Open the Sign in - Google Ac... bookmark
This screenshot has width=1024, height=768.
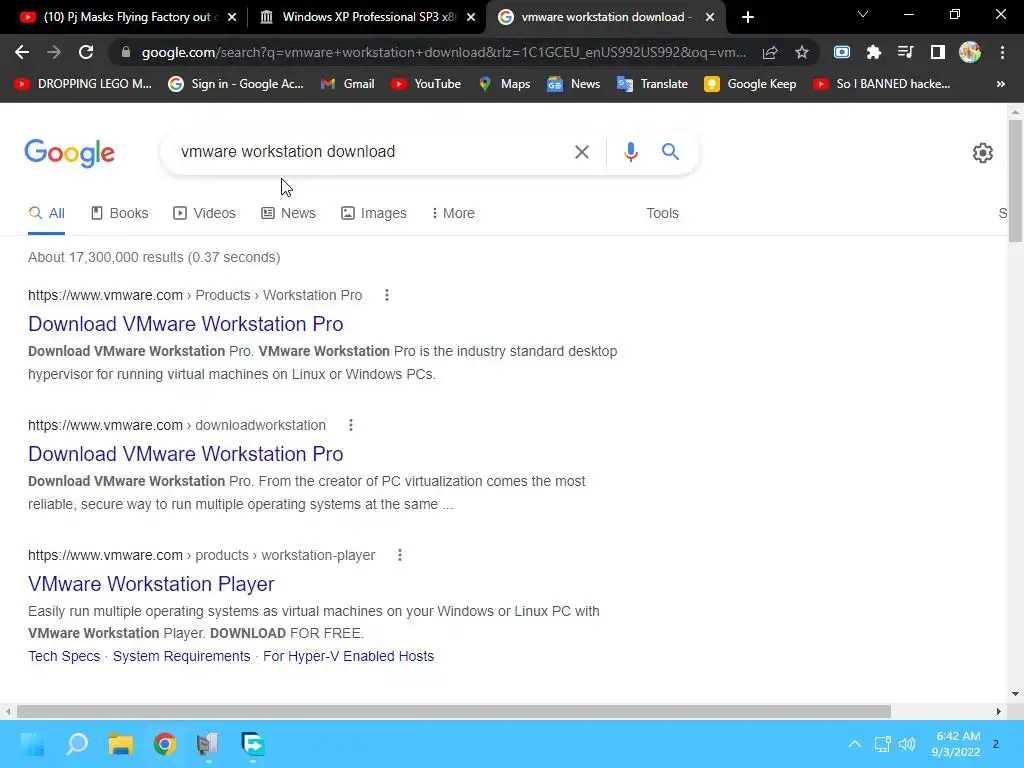point(236,84)
